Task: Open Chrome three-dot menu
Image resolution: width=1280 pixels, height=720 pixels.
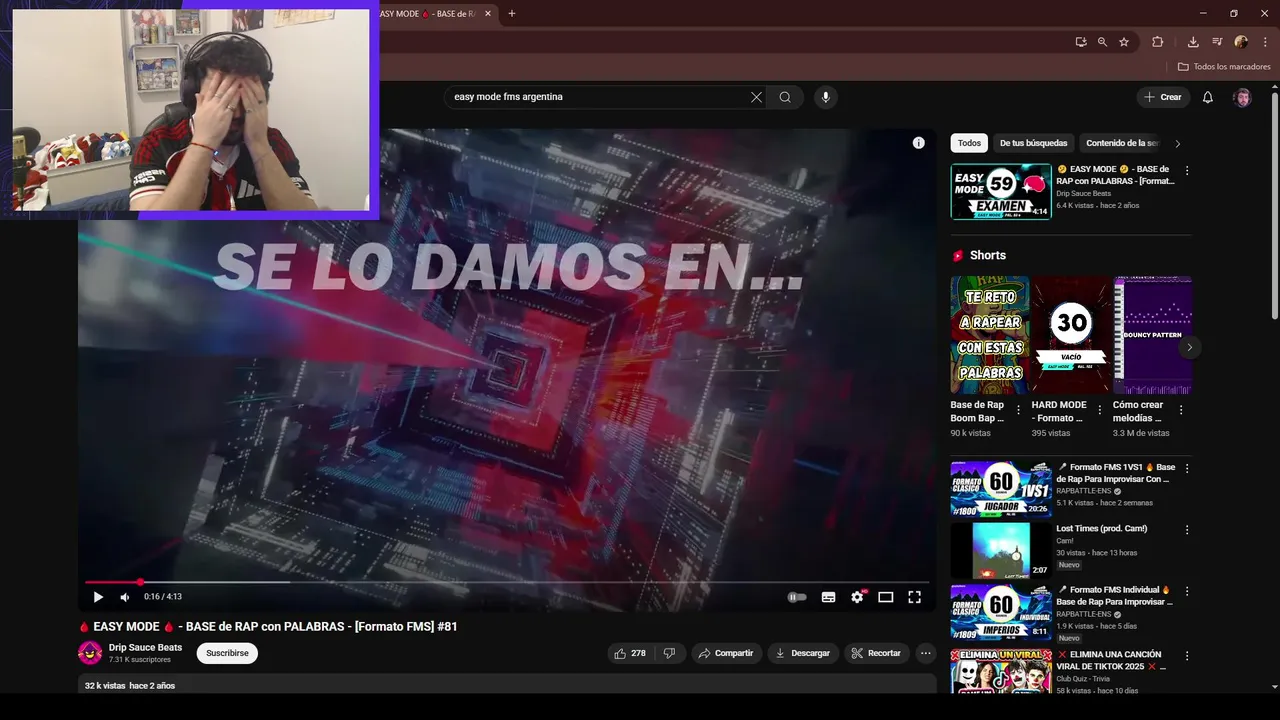Action: coord(1263,42)
